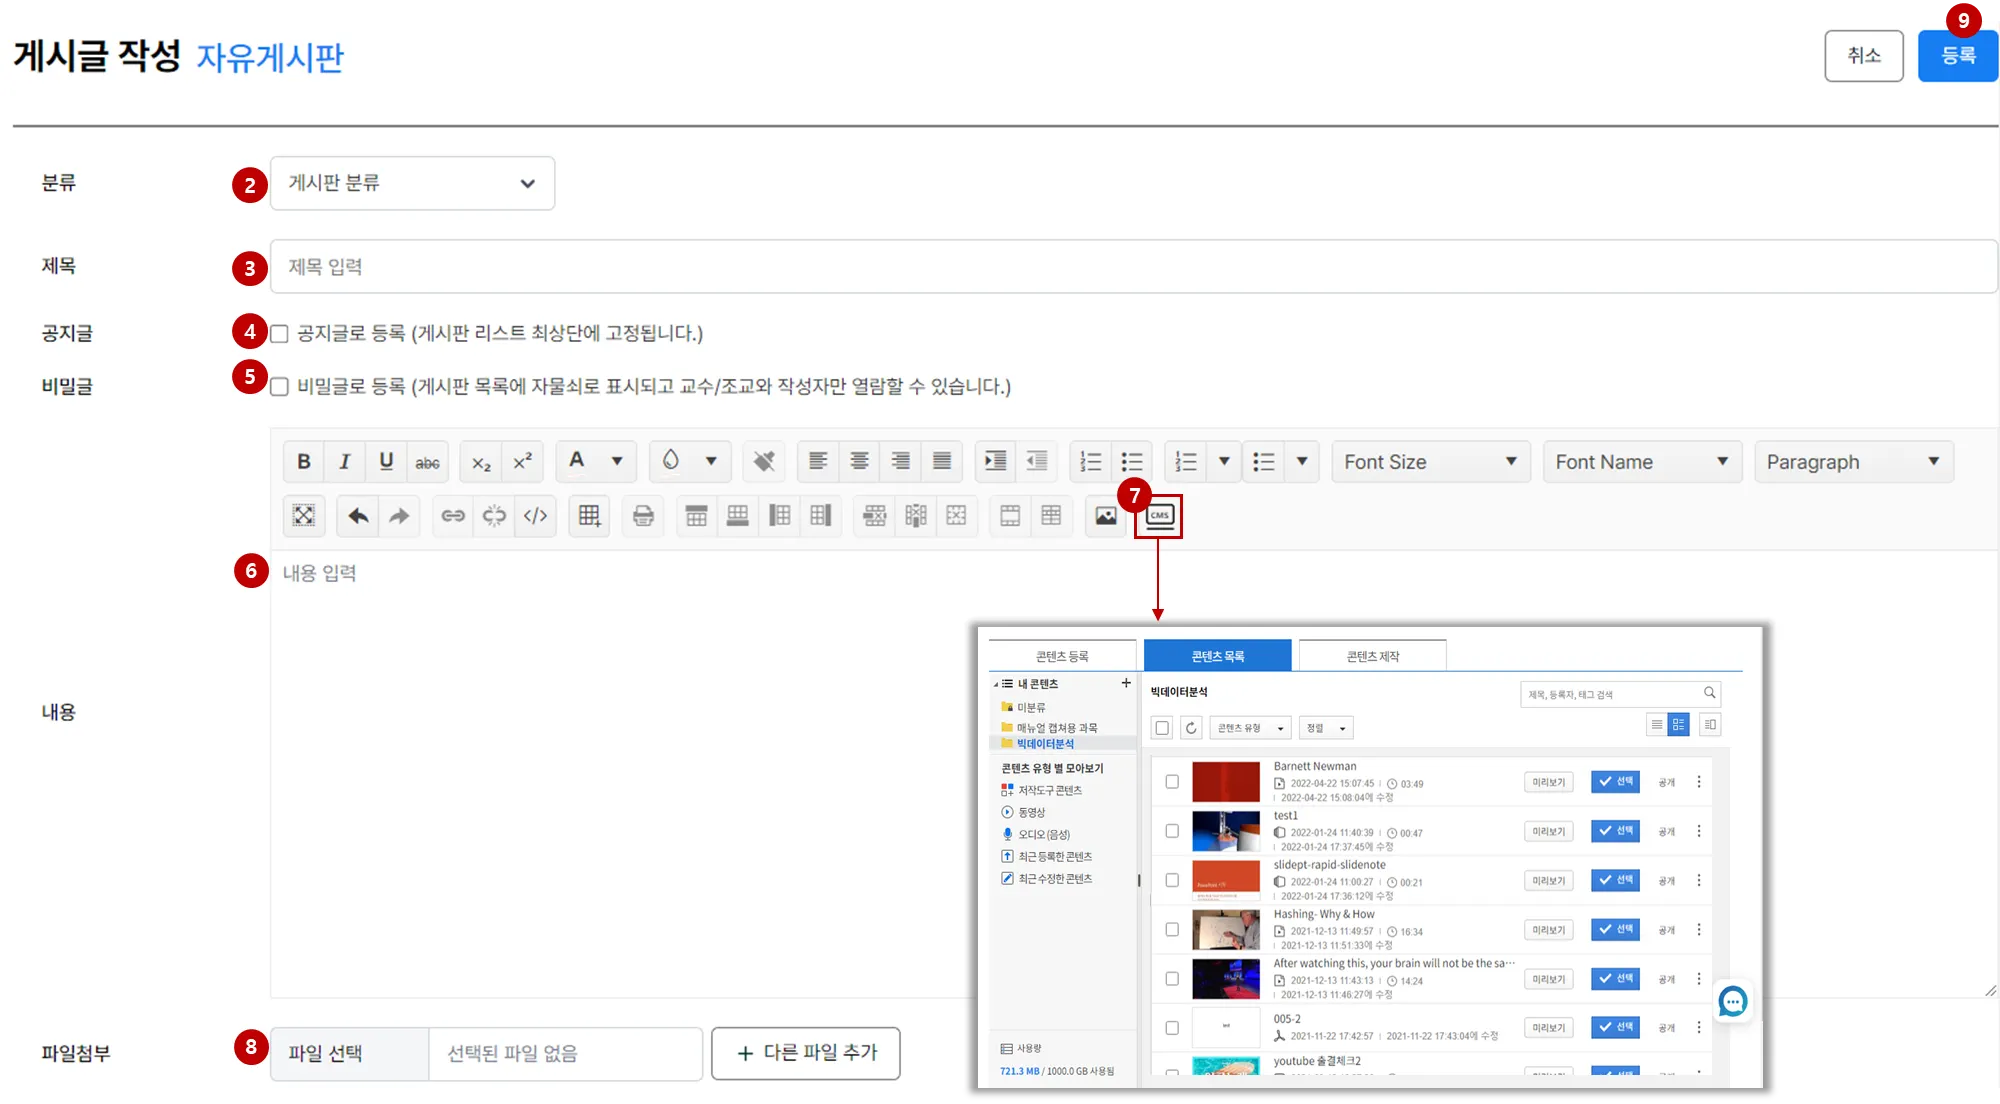Switch to the 콘텐츠 등록 tab

(1062, 656)
